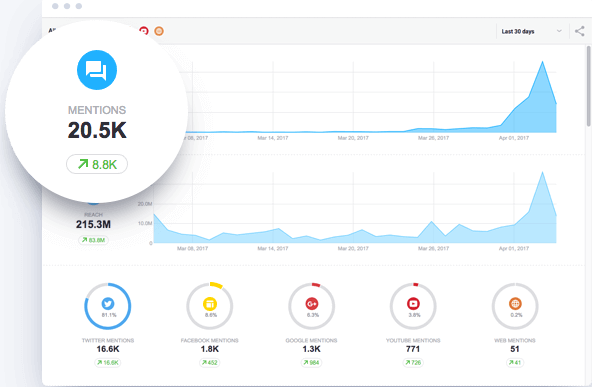
Task: Click the 16.6K Twitter mentions growth badge
Action: click(108, 362)
